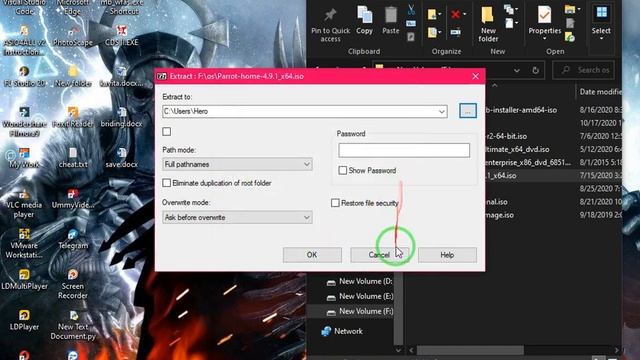Click the Password input field
The width and height of the screenshot is (640, 360).
[x=404, y=150]
